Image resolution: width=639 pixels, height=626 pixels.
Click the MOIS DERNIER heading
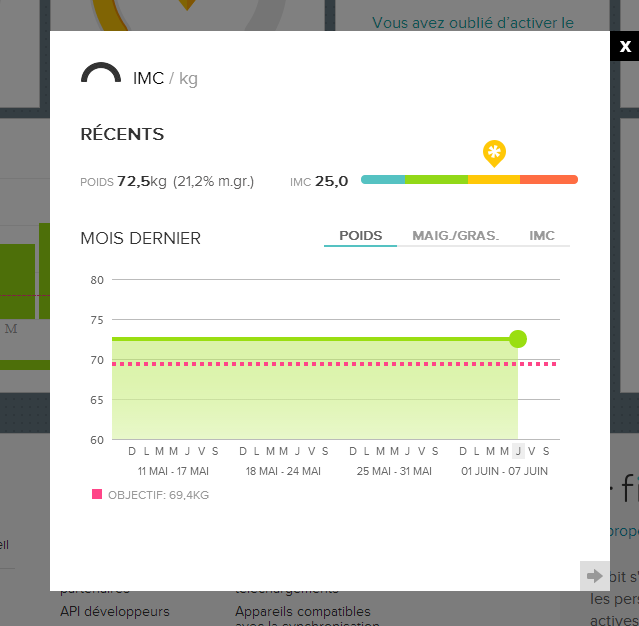141,238
